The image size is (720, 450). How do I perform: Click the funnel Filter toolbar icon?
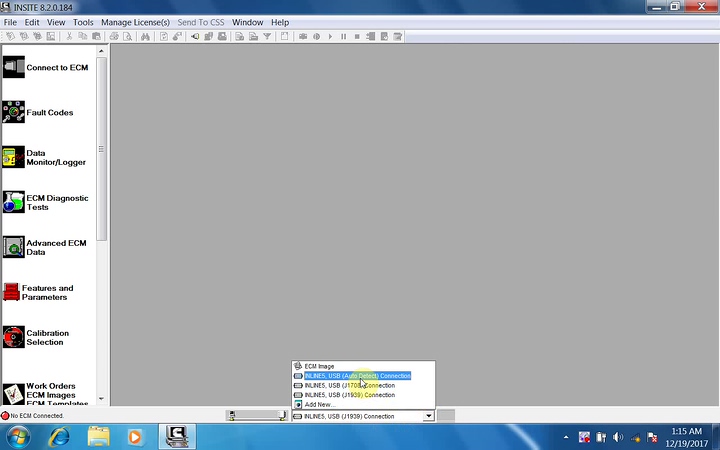point(267,36)
